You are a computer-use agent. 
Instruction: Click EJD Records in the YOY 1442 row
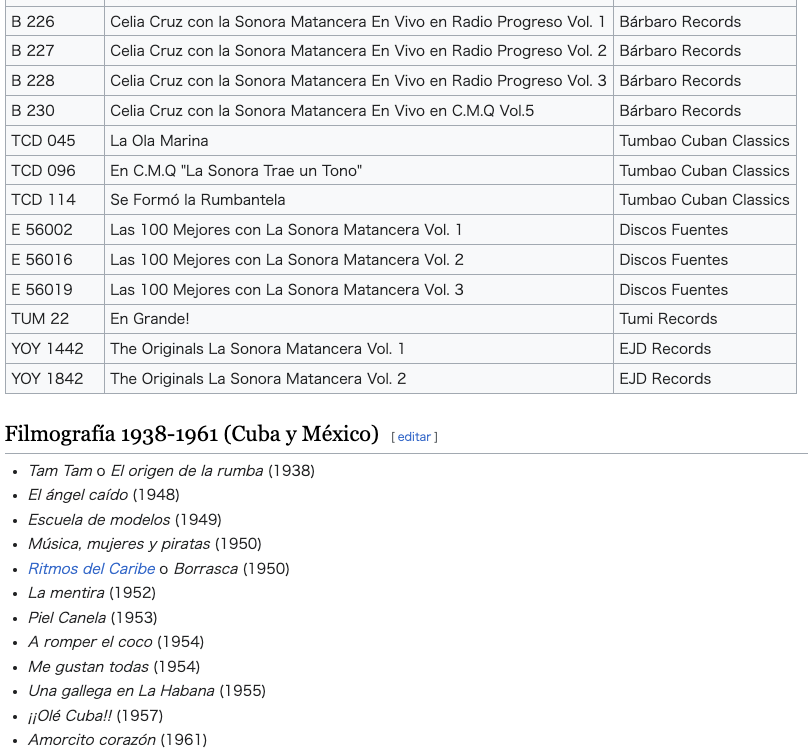(x=665, y=348)
